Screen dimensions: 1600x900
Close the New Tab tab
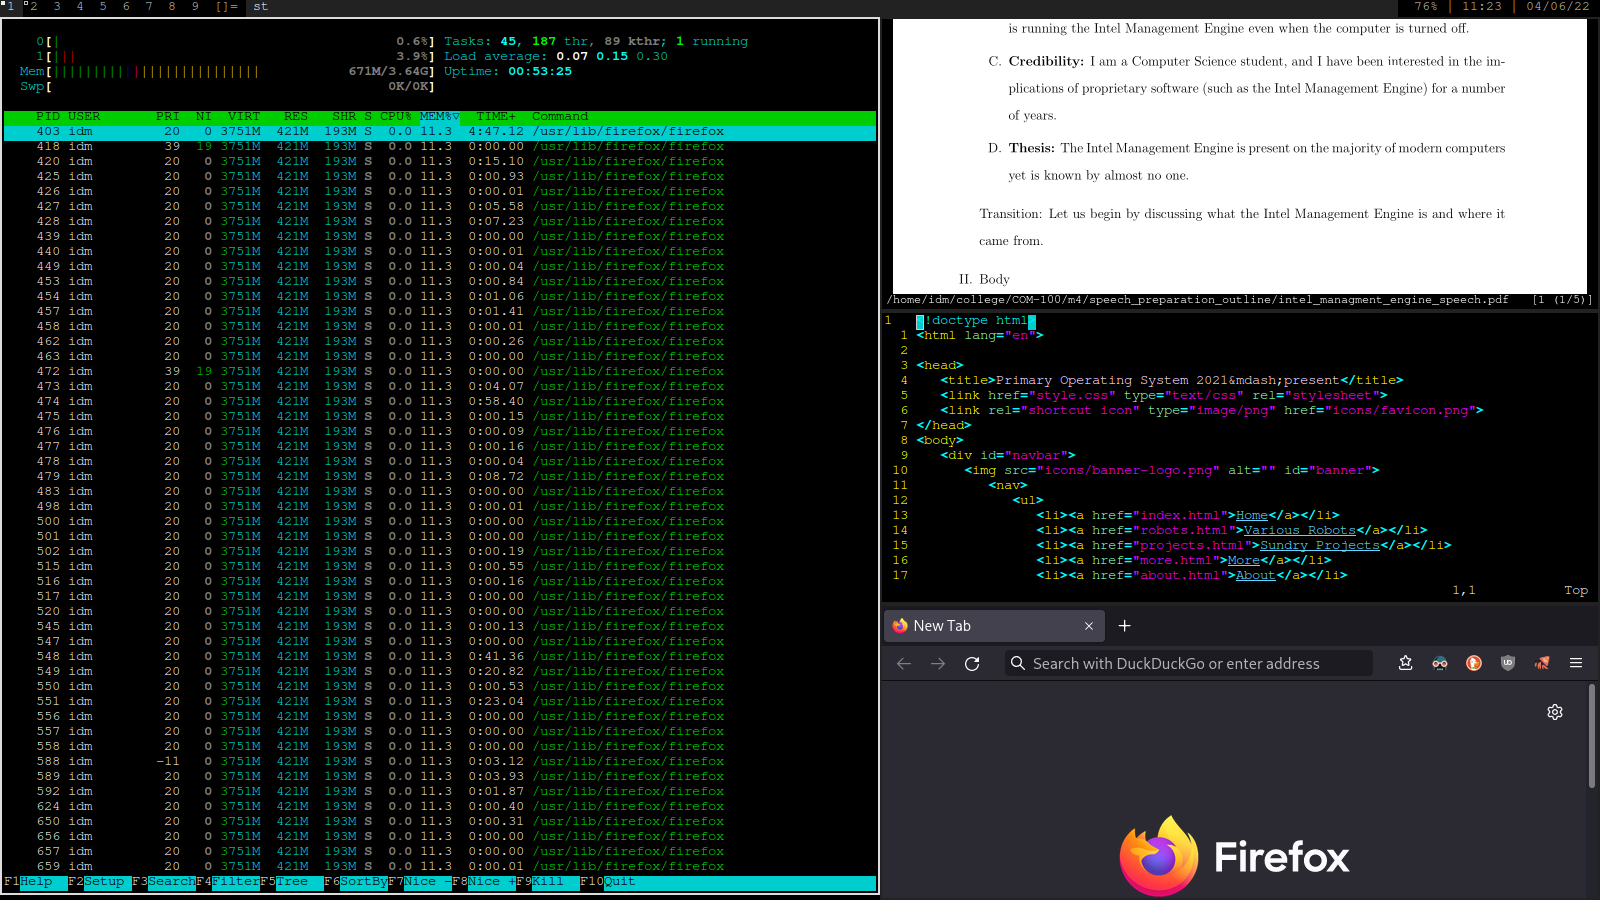[x=1089, y=626]
